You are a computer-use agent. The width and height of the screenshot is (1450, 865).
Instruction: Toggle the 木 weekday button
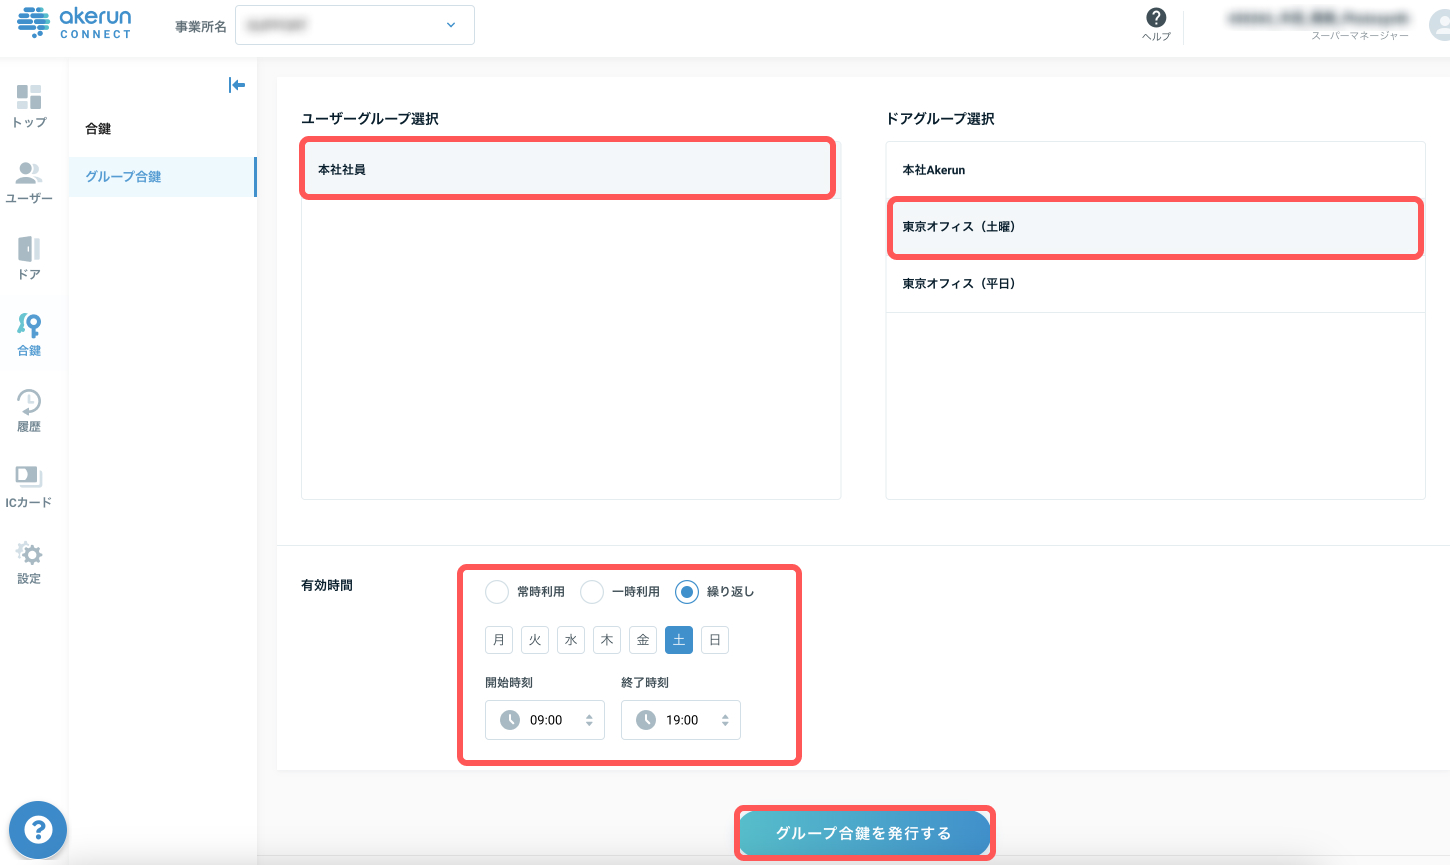click(x=607, y=640)
